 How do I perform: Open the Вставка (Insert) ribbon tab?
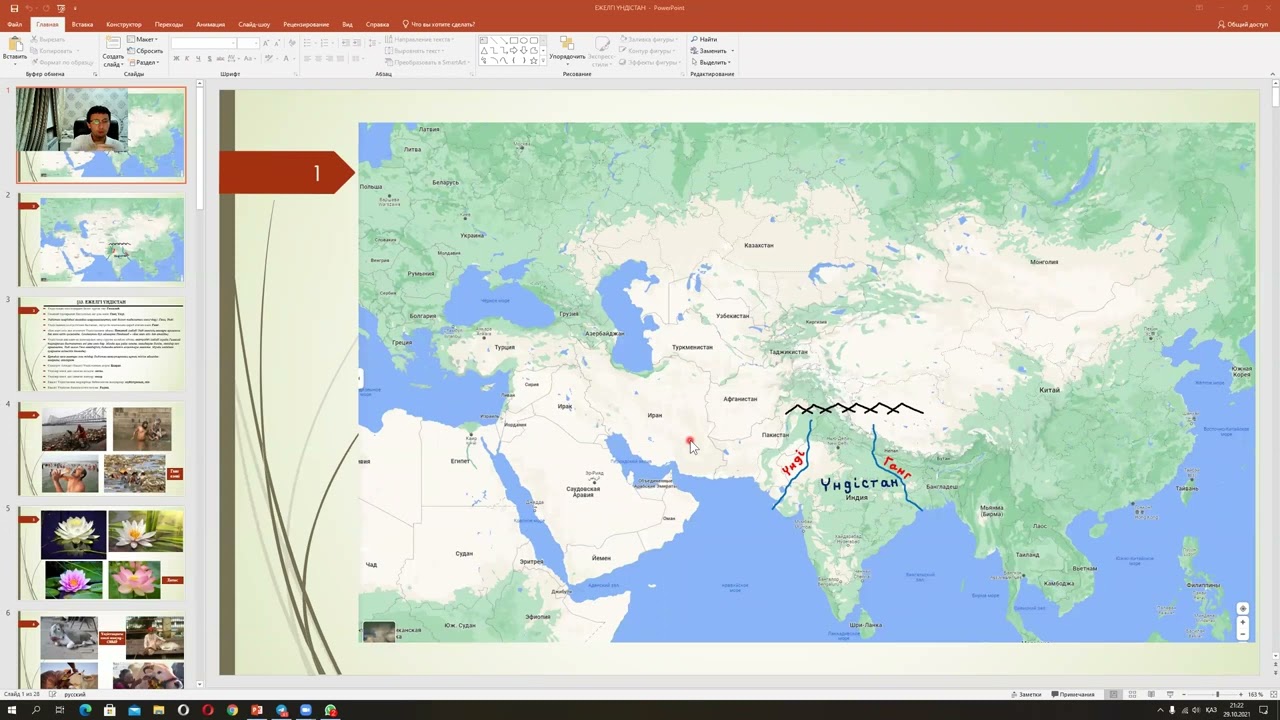82,24
